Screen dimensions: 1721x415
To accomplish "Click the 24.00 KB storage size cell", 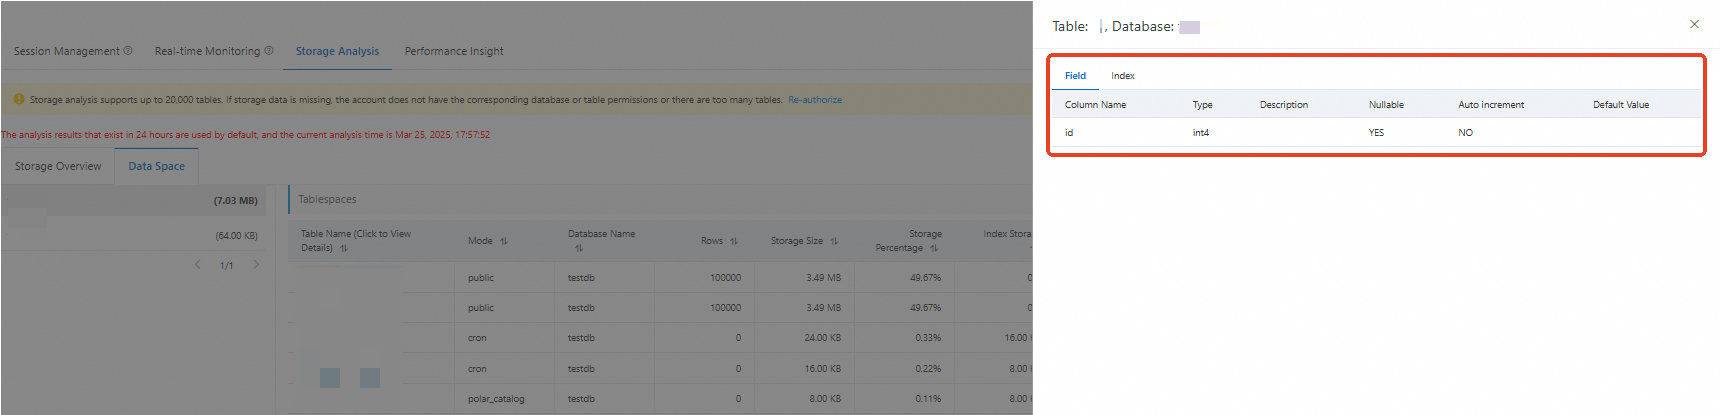I will pos(822,338).
